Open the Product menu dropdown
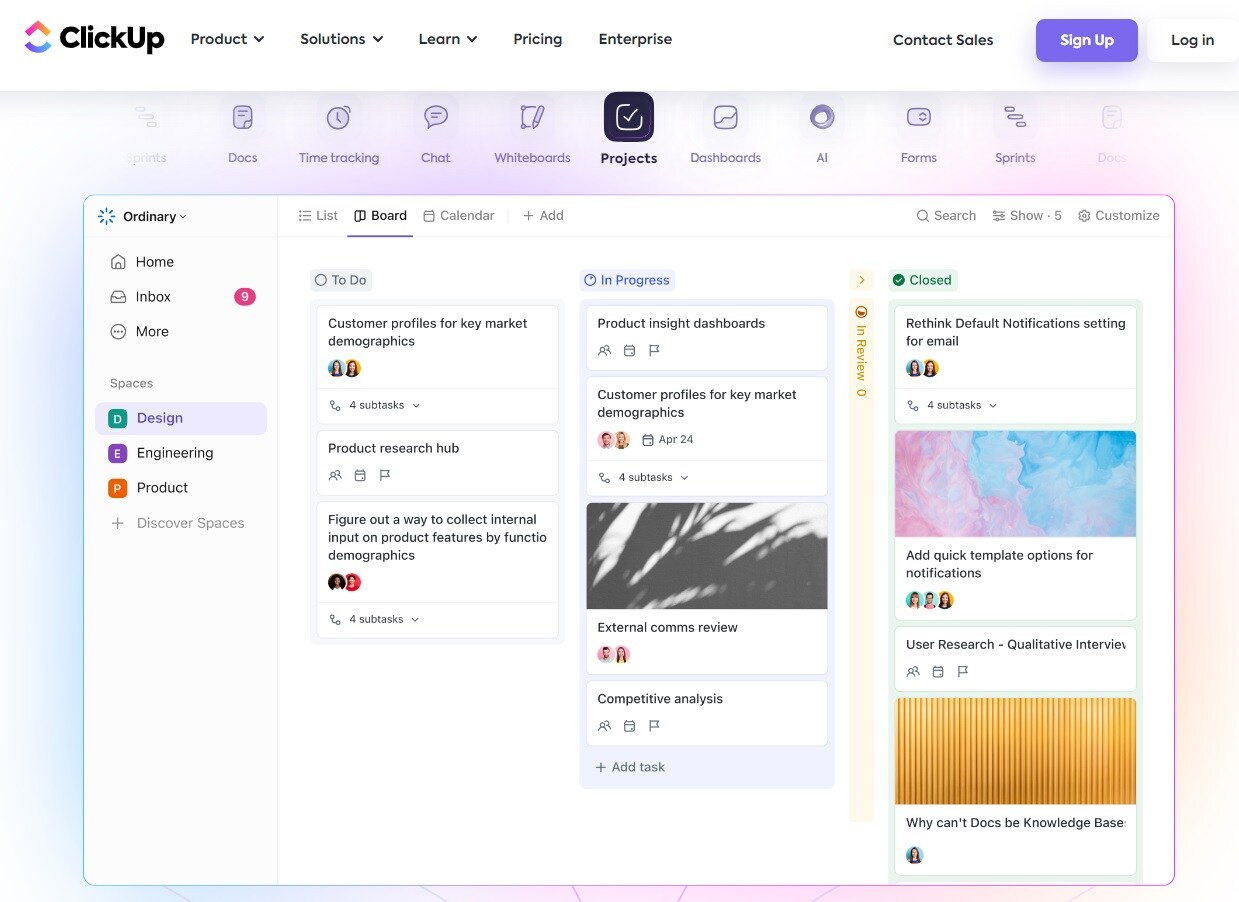This screenshot has width=1239, height=902. [x=228, y=39]
